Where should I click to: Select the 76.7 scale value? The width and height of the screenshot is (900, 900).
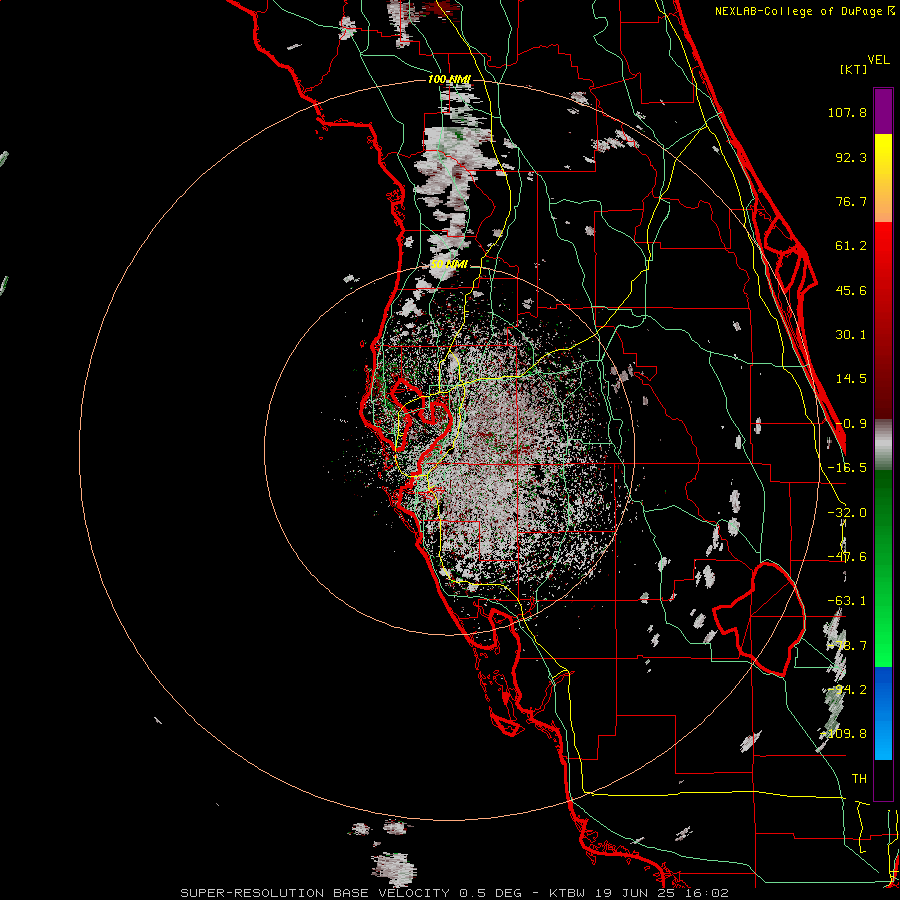(851, 201)
